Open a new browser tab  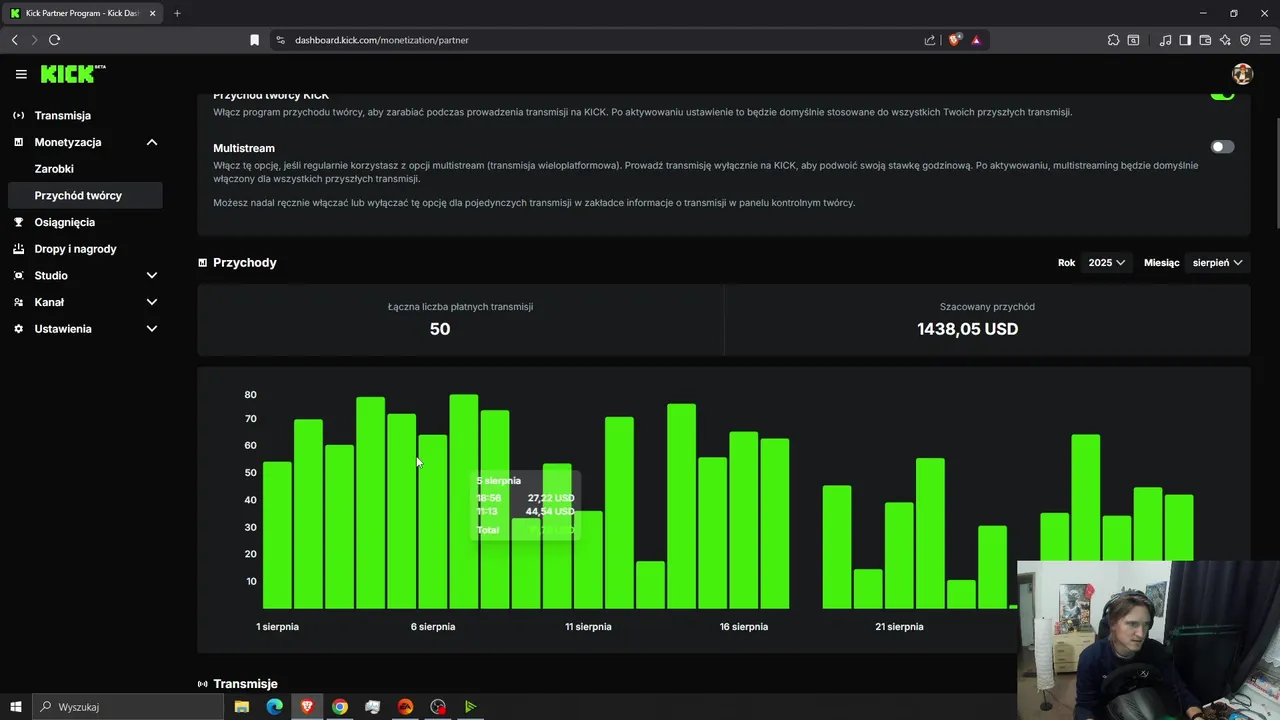coord(177,13)
